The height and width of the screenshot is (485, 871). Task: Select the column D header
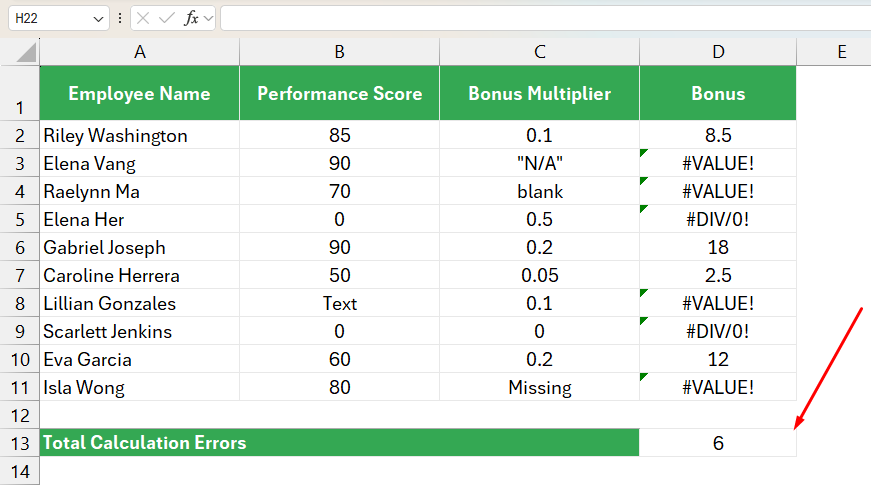point(718,52)
